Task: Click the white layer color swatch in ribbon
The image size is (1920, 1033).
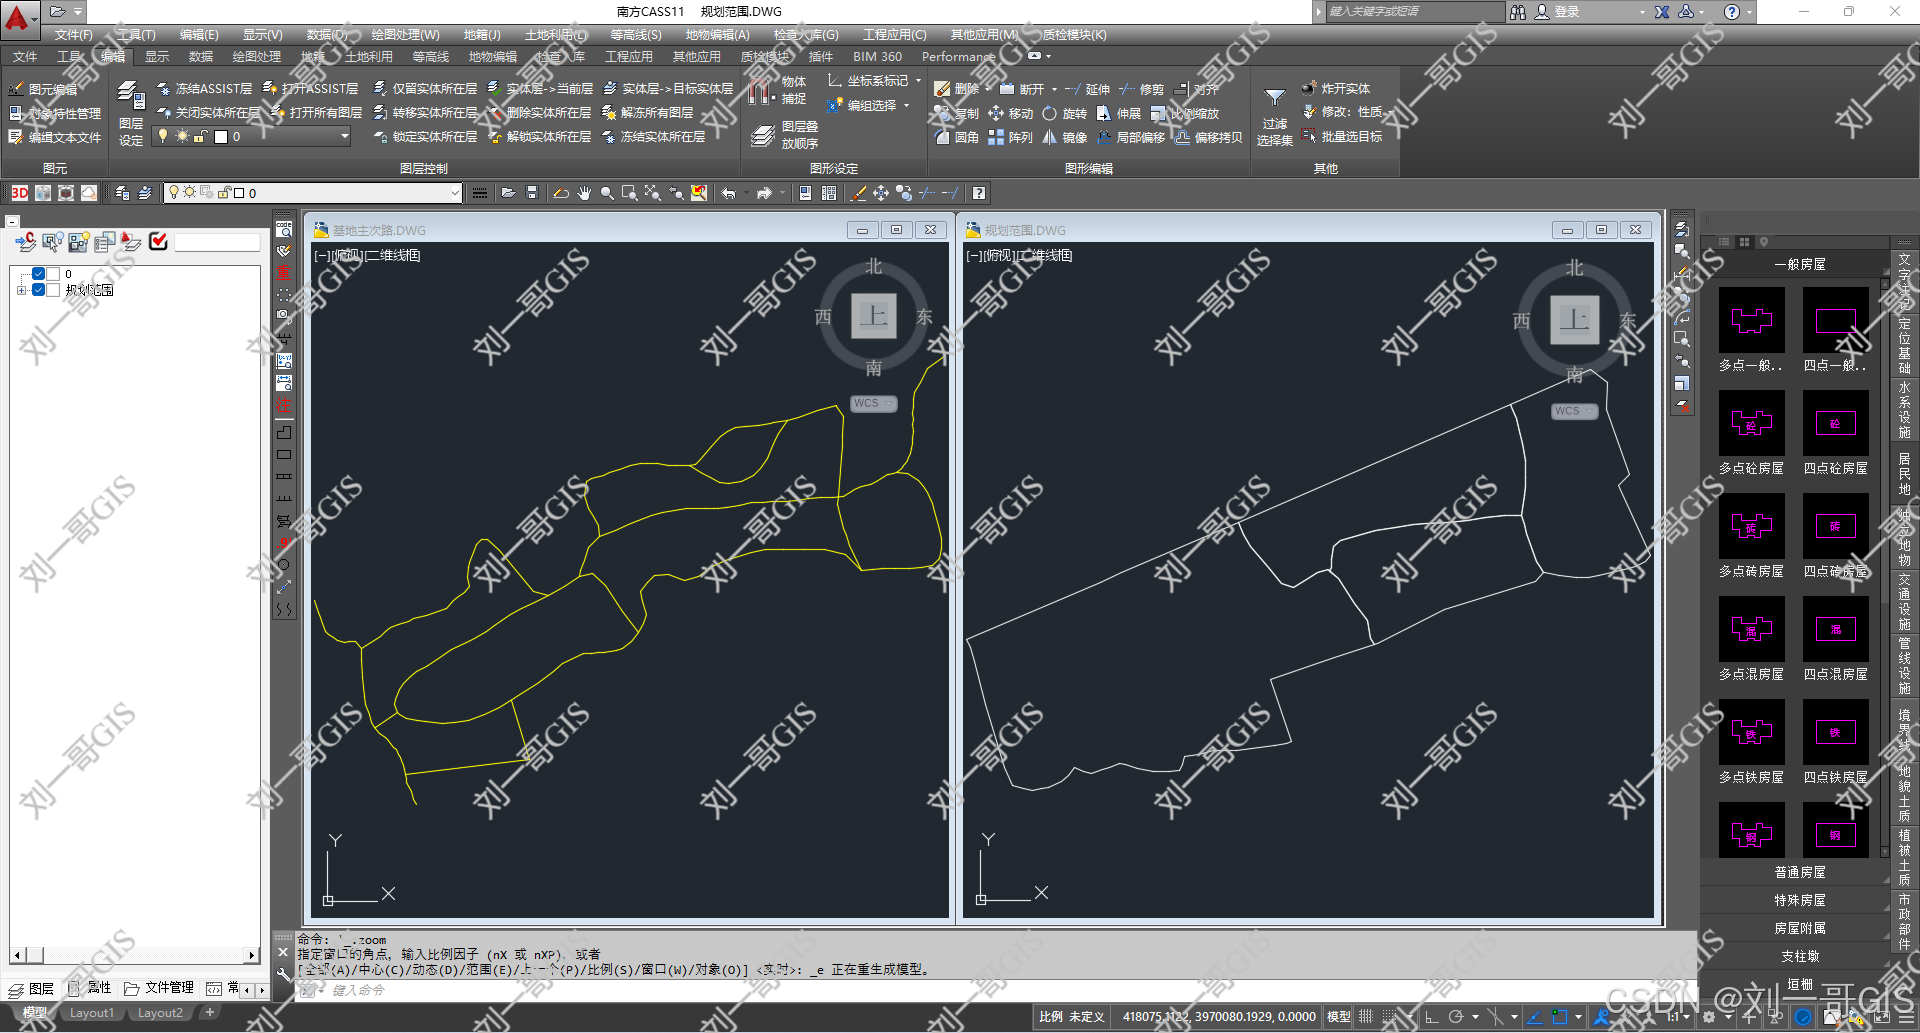Action: [x=221, y=137]
